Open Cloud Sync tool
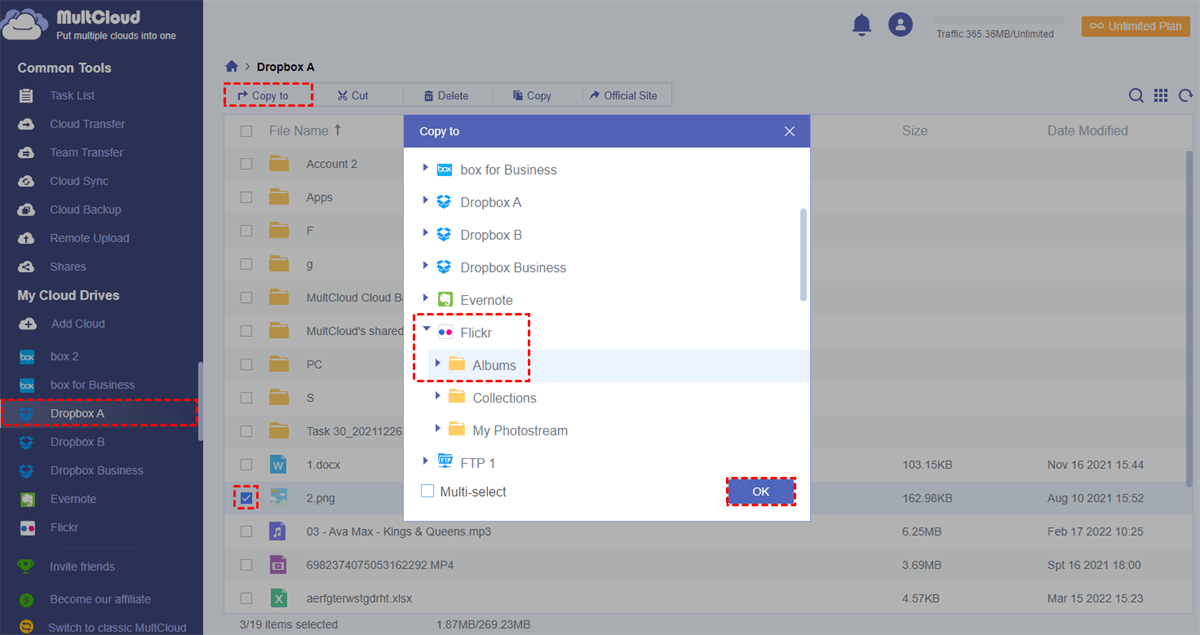 [79, 181]
